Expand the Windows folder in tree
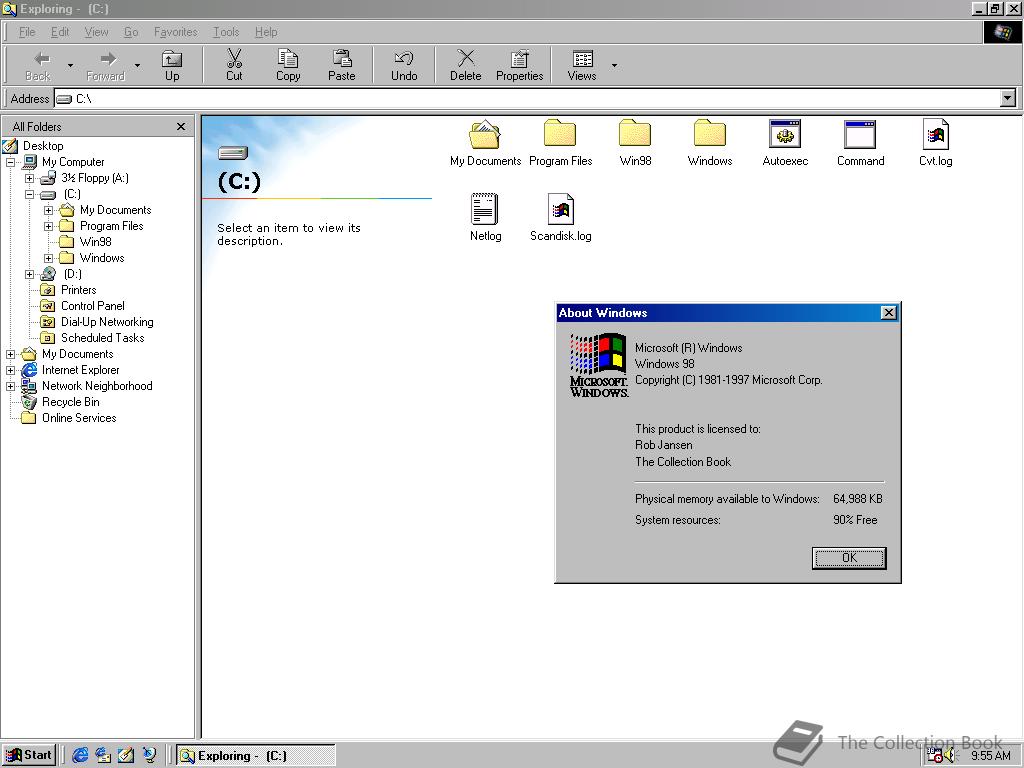Viewport: 1024px width, 768px height. pyautogui.click(x=48, y=258)
